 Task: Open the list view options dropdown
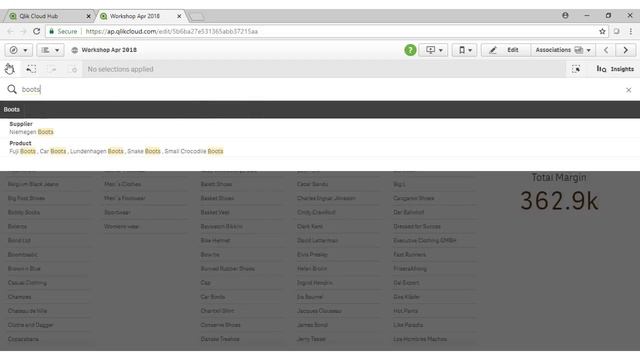(x=50, y=50)
